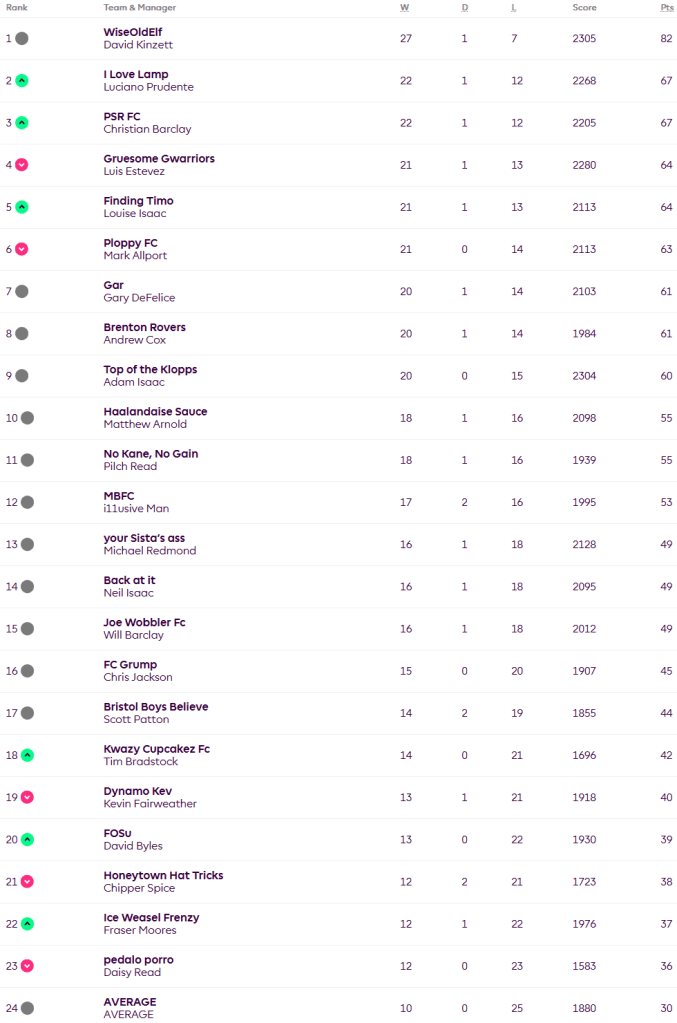Click pink down arrow beside Ploppy FC
677x1023 pixels.
22,249
